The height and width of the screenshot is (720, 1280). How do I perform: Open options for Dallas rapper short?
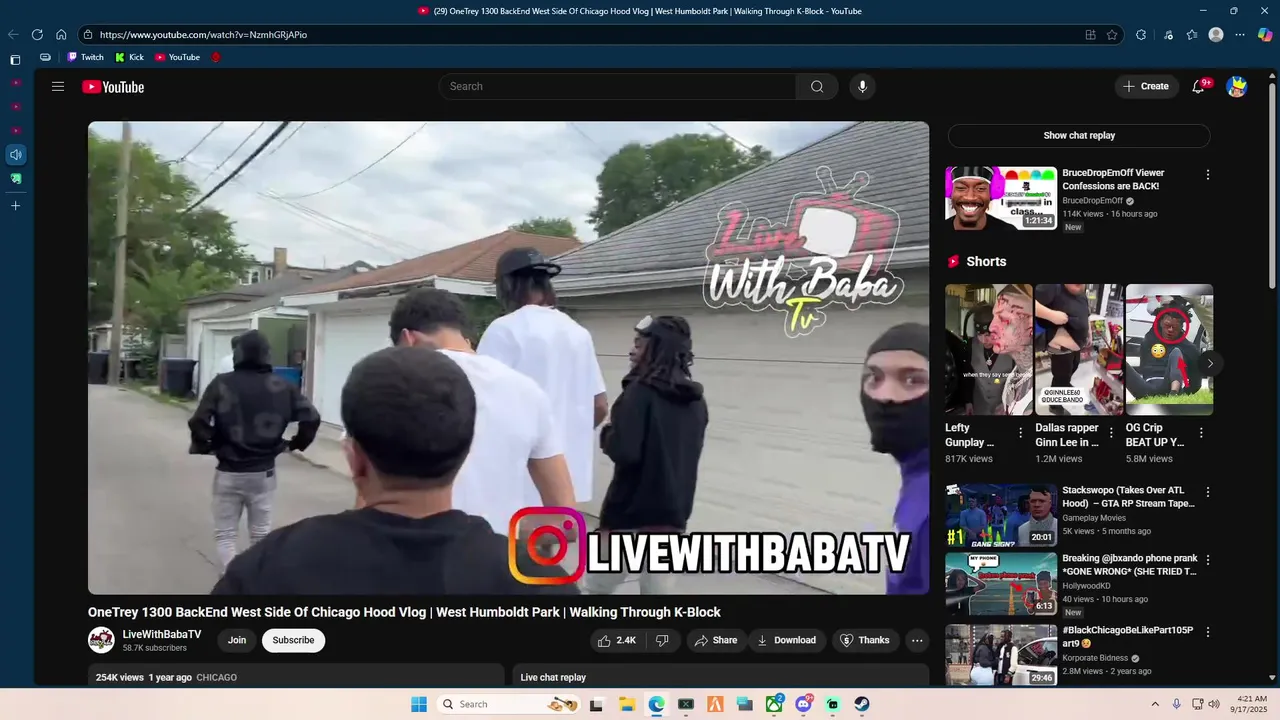[1111, 433]
